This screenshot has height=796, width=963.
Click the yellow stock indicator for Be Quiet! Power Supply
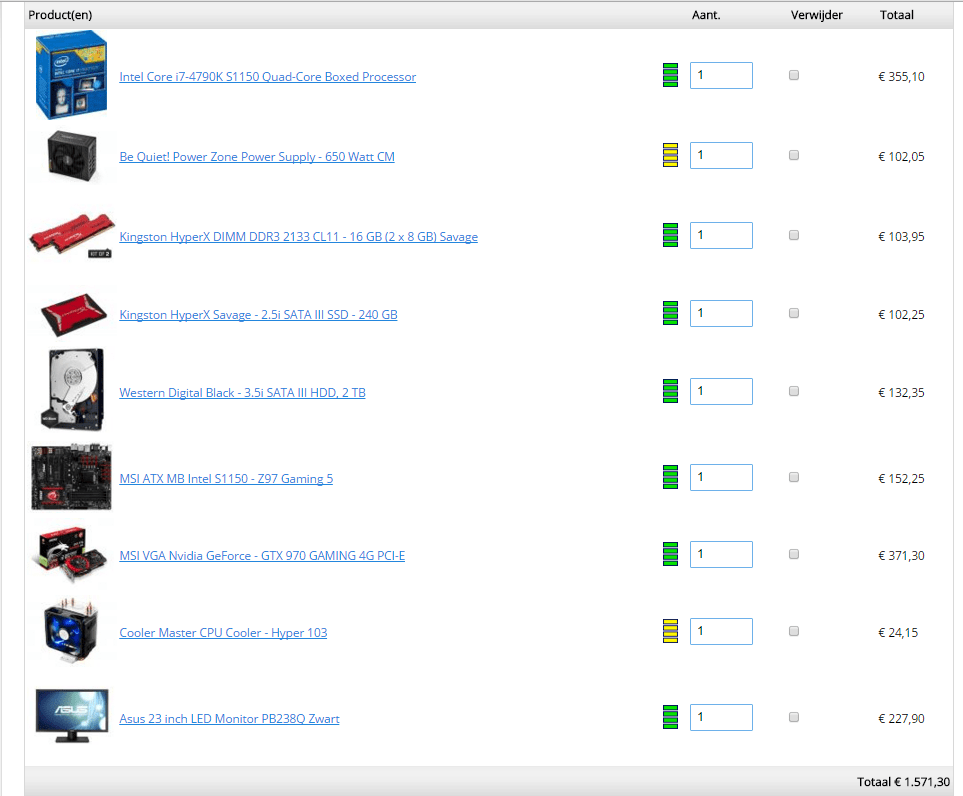(670, 155)
